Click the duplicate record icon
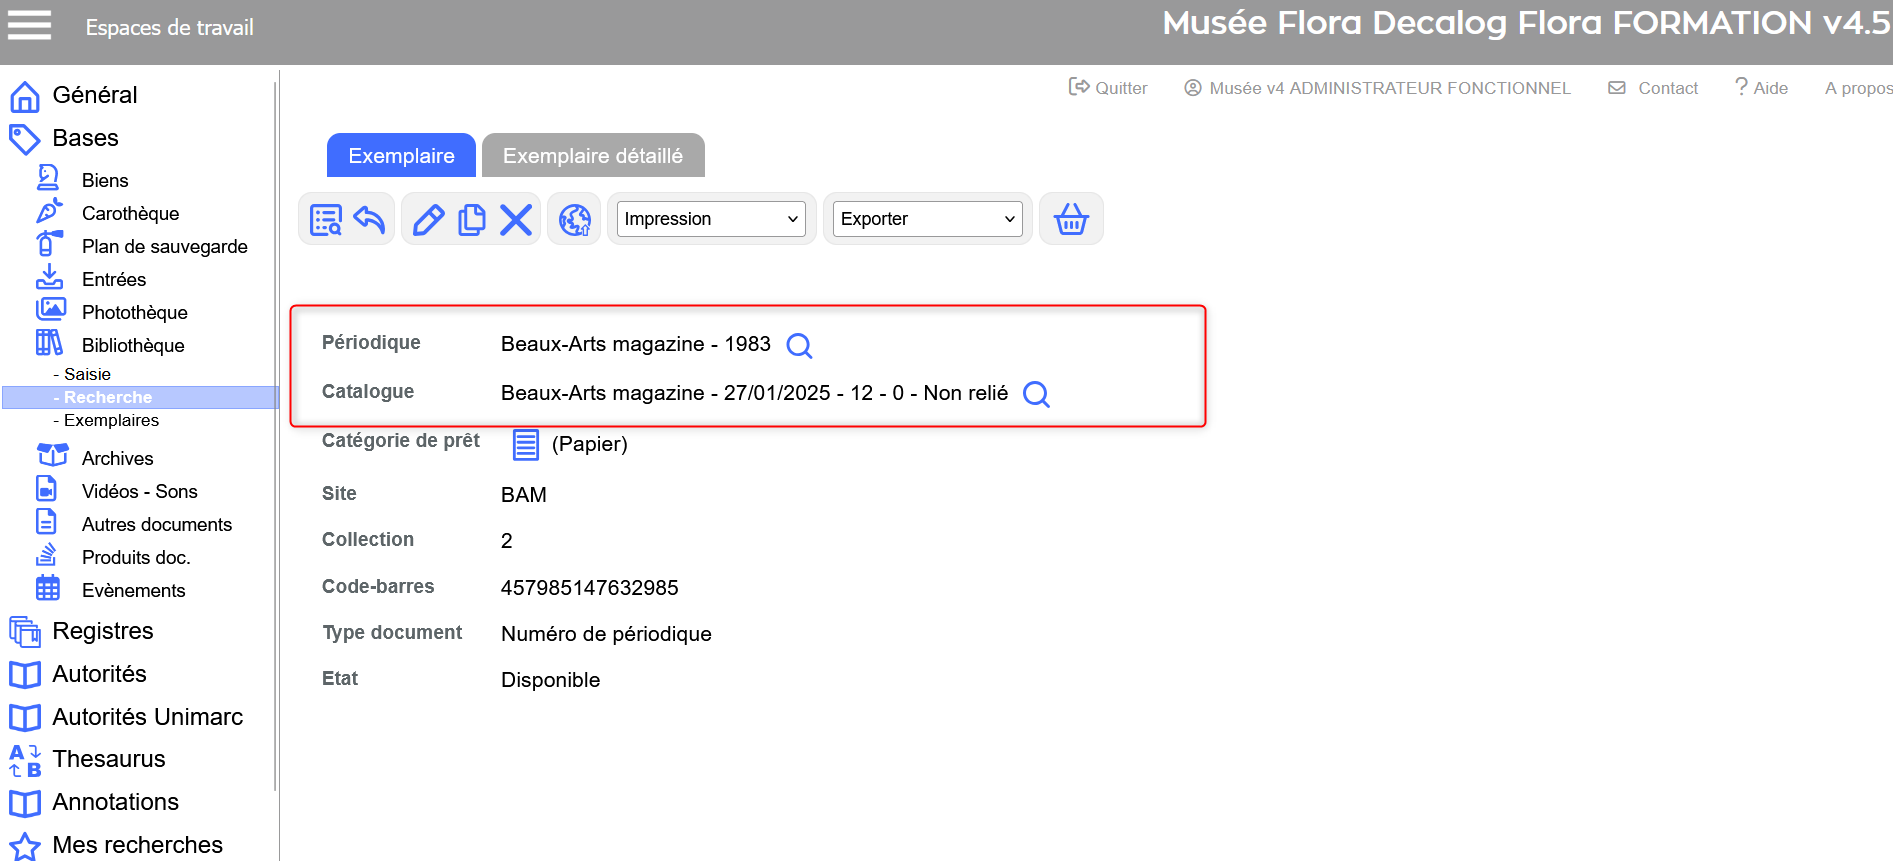 pos(471,219)
